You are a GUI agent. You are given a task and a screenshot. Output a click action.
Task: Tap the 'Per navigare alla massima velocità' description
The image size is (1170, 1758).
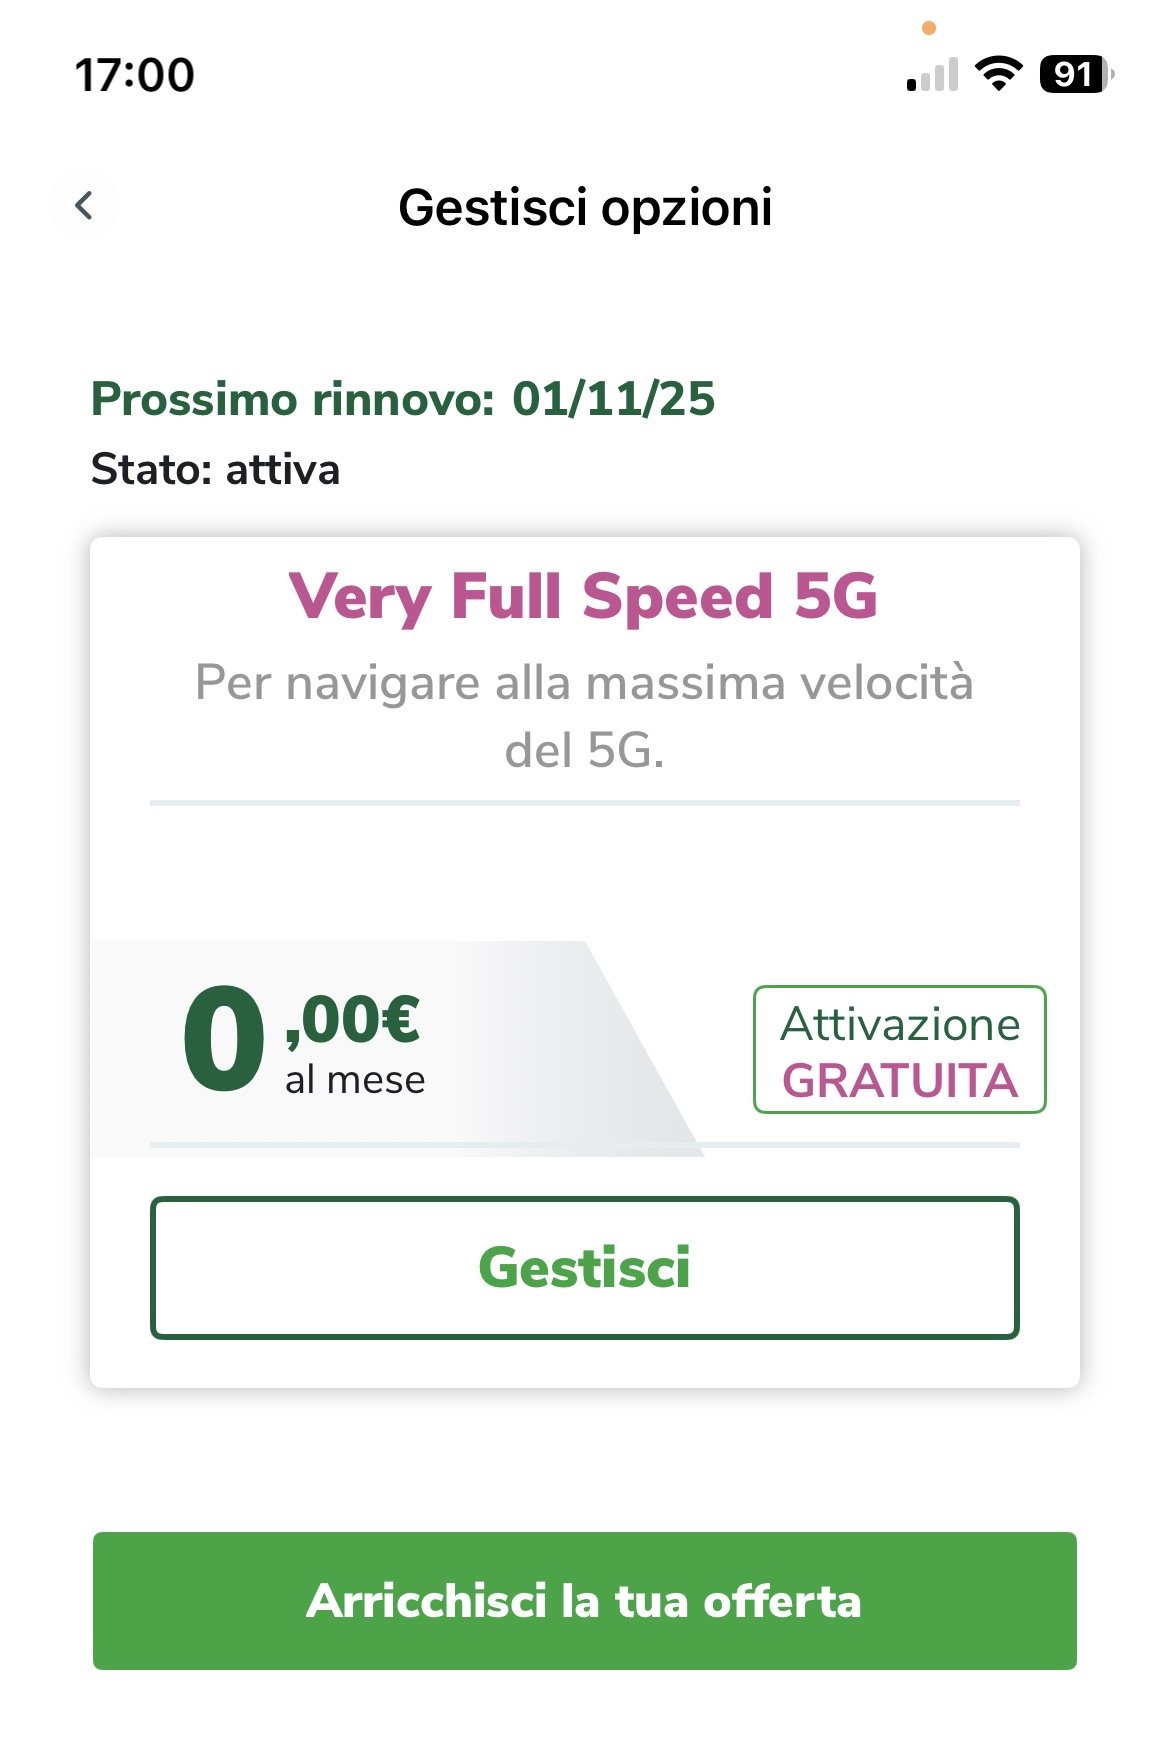[584, 683]
